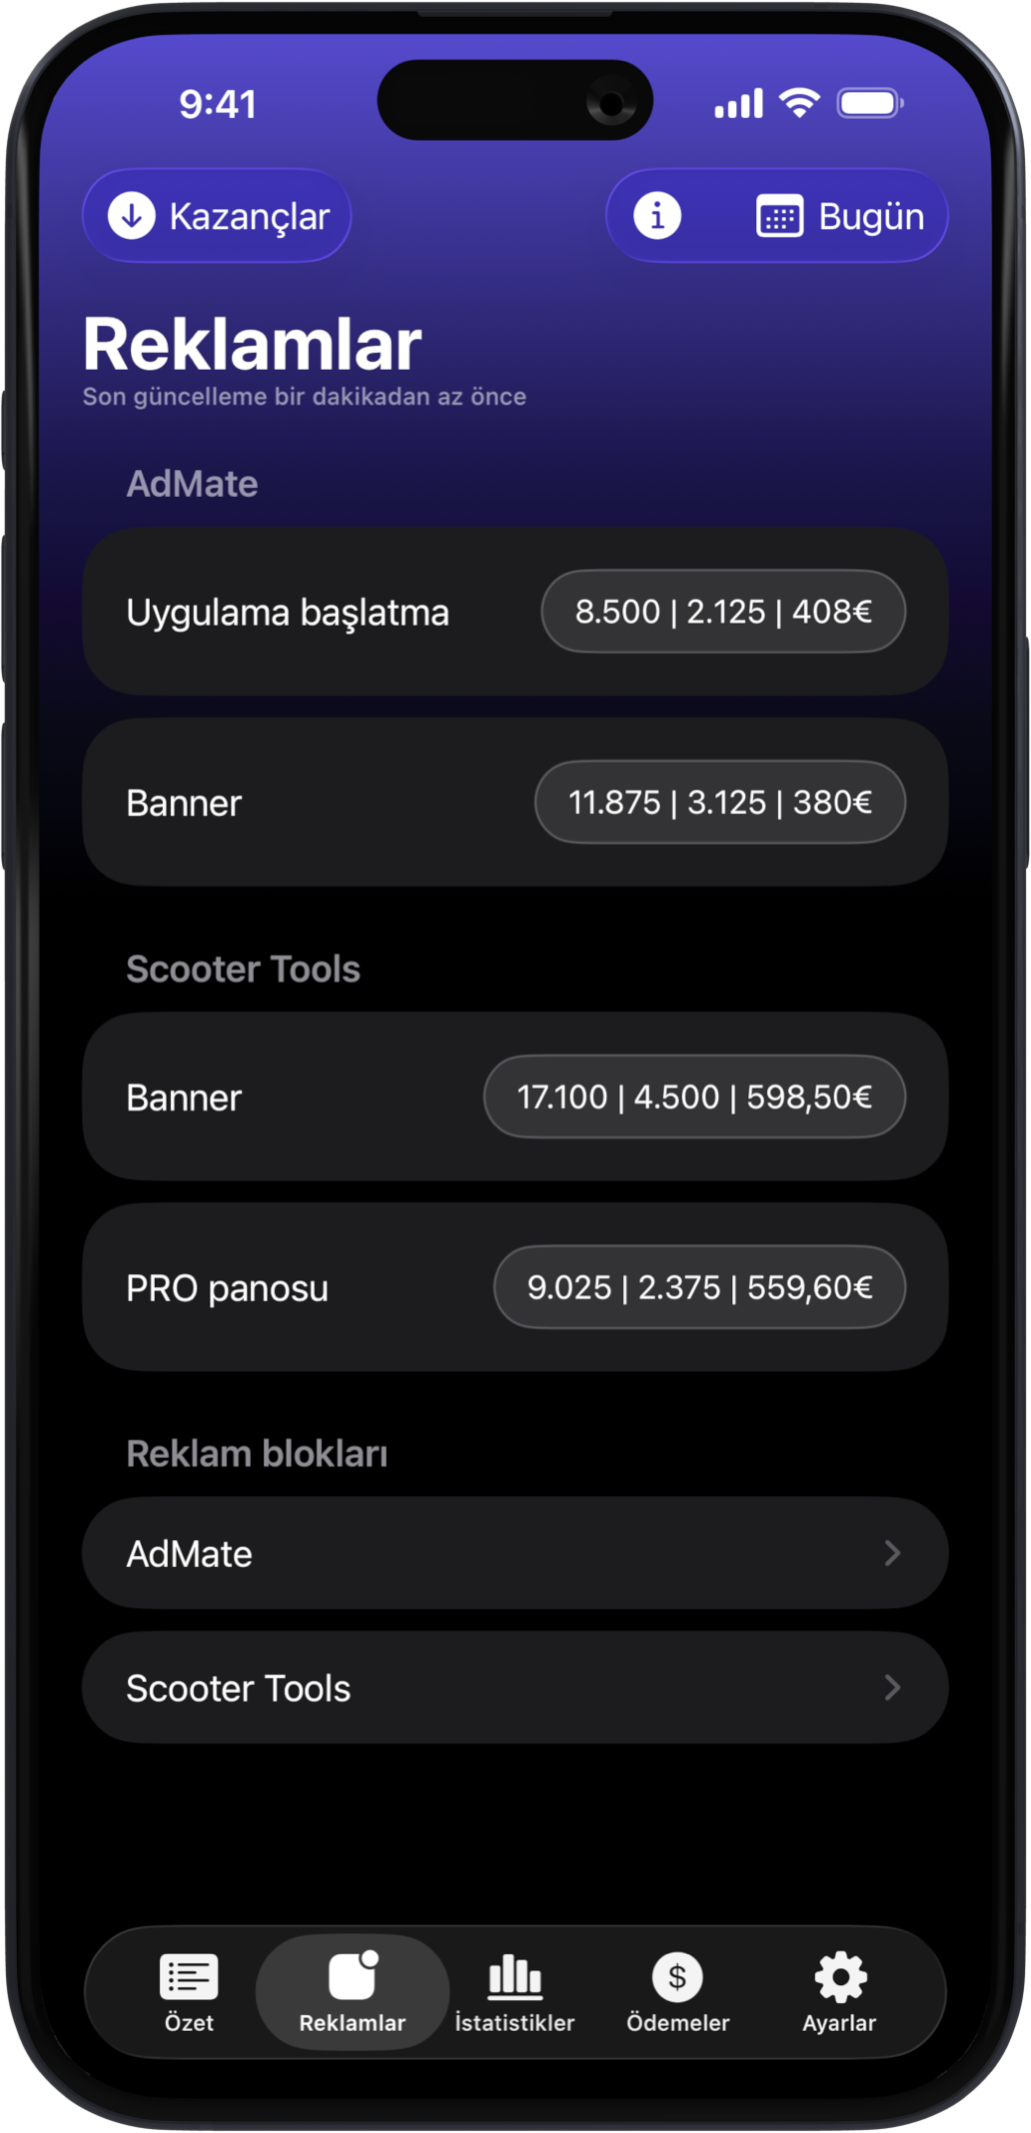Switch to the İstatistikler tab label
This screenshot has width=1031, height=2133.
[514, 2023]
